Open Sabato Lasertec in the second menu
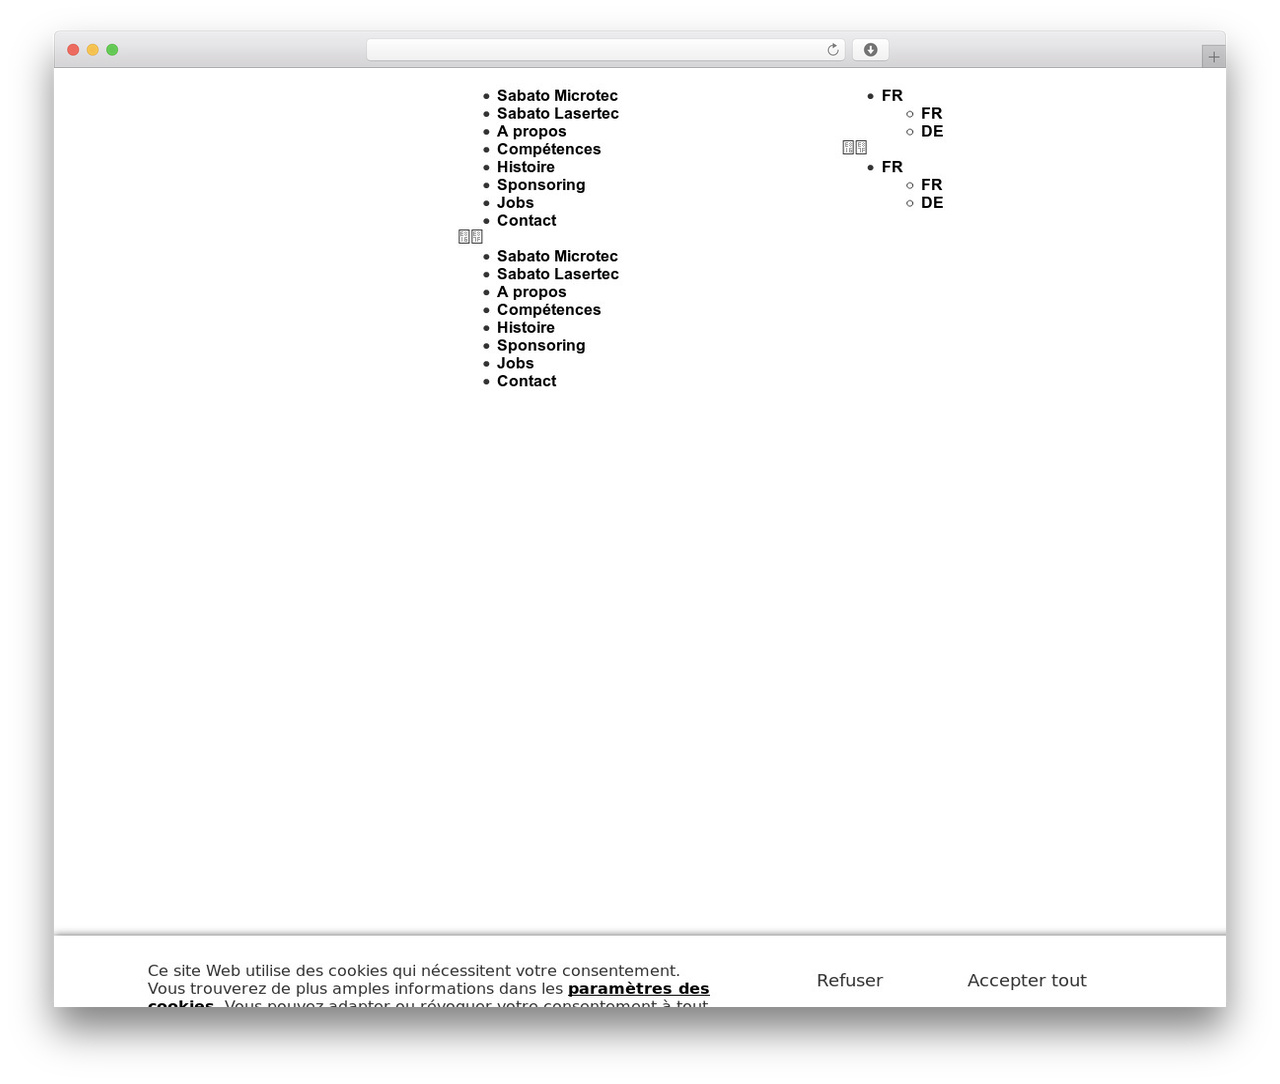 point(558,274)
